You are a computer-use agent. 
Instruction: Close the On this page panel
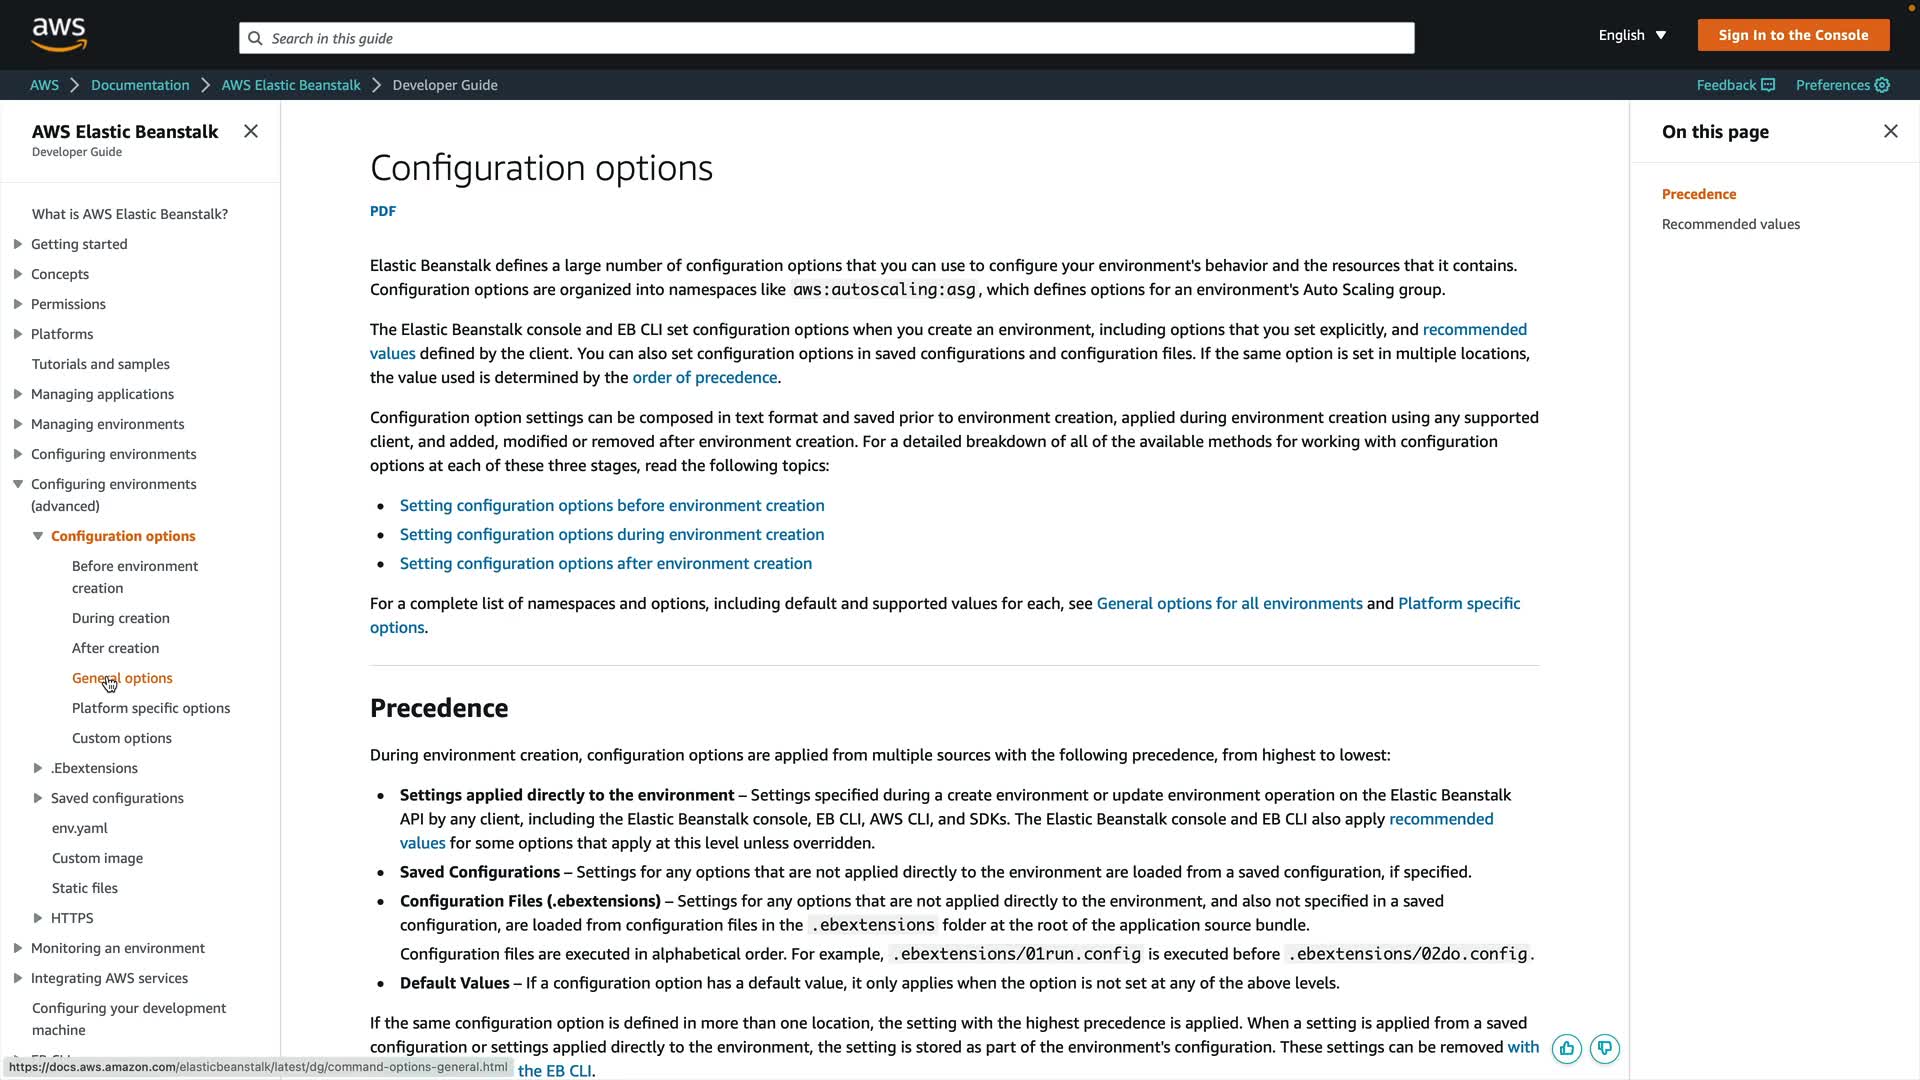click(1890, 131)
